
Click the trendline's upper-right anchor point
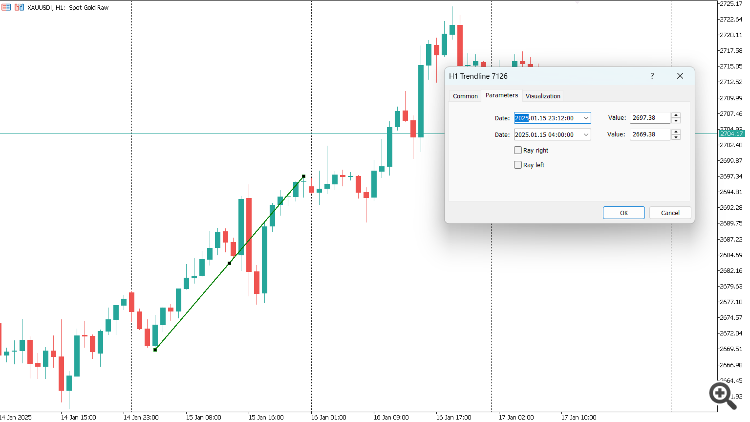coord(304,177)
